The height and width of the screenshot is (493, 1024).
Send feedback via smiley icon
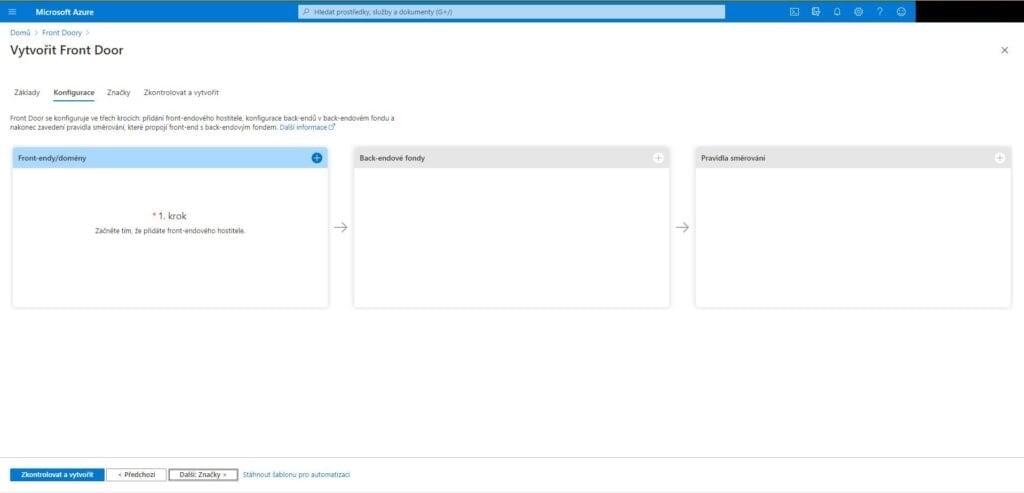901,12
